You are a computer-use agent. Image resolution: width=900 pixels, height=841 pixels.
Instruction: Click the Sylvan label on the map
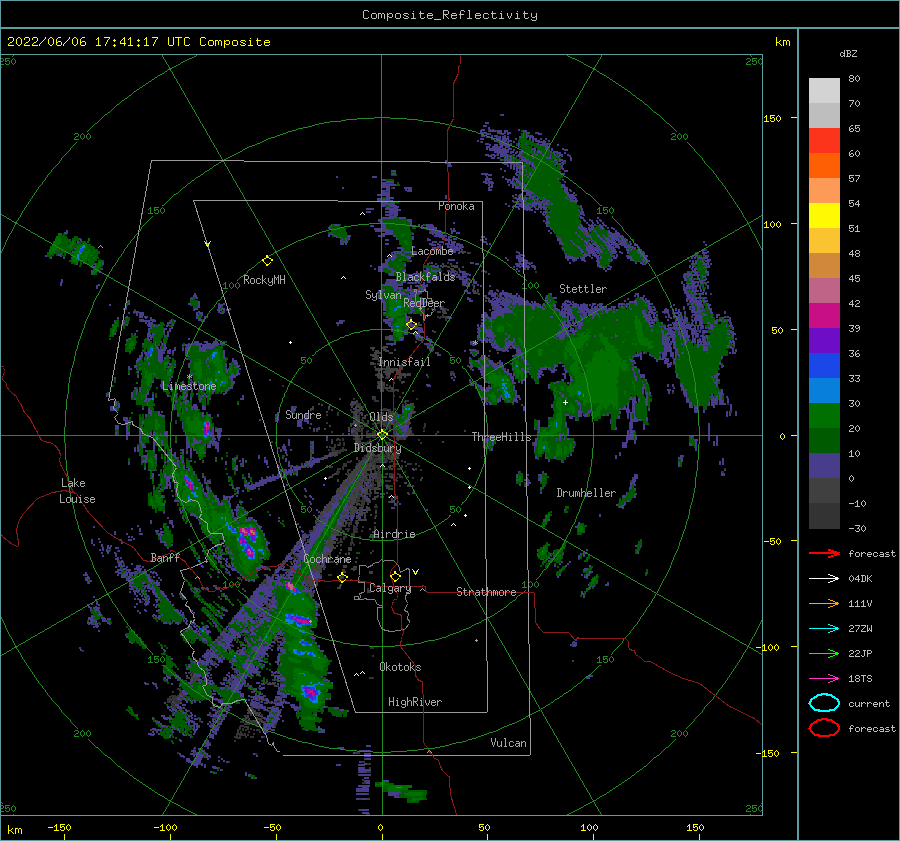point(383,295)
